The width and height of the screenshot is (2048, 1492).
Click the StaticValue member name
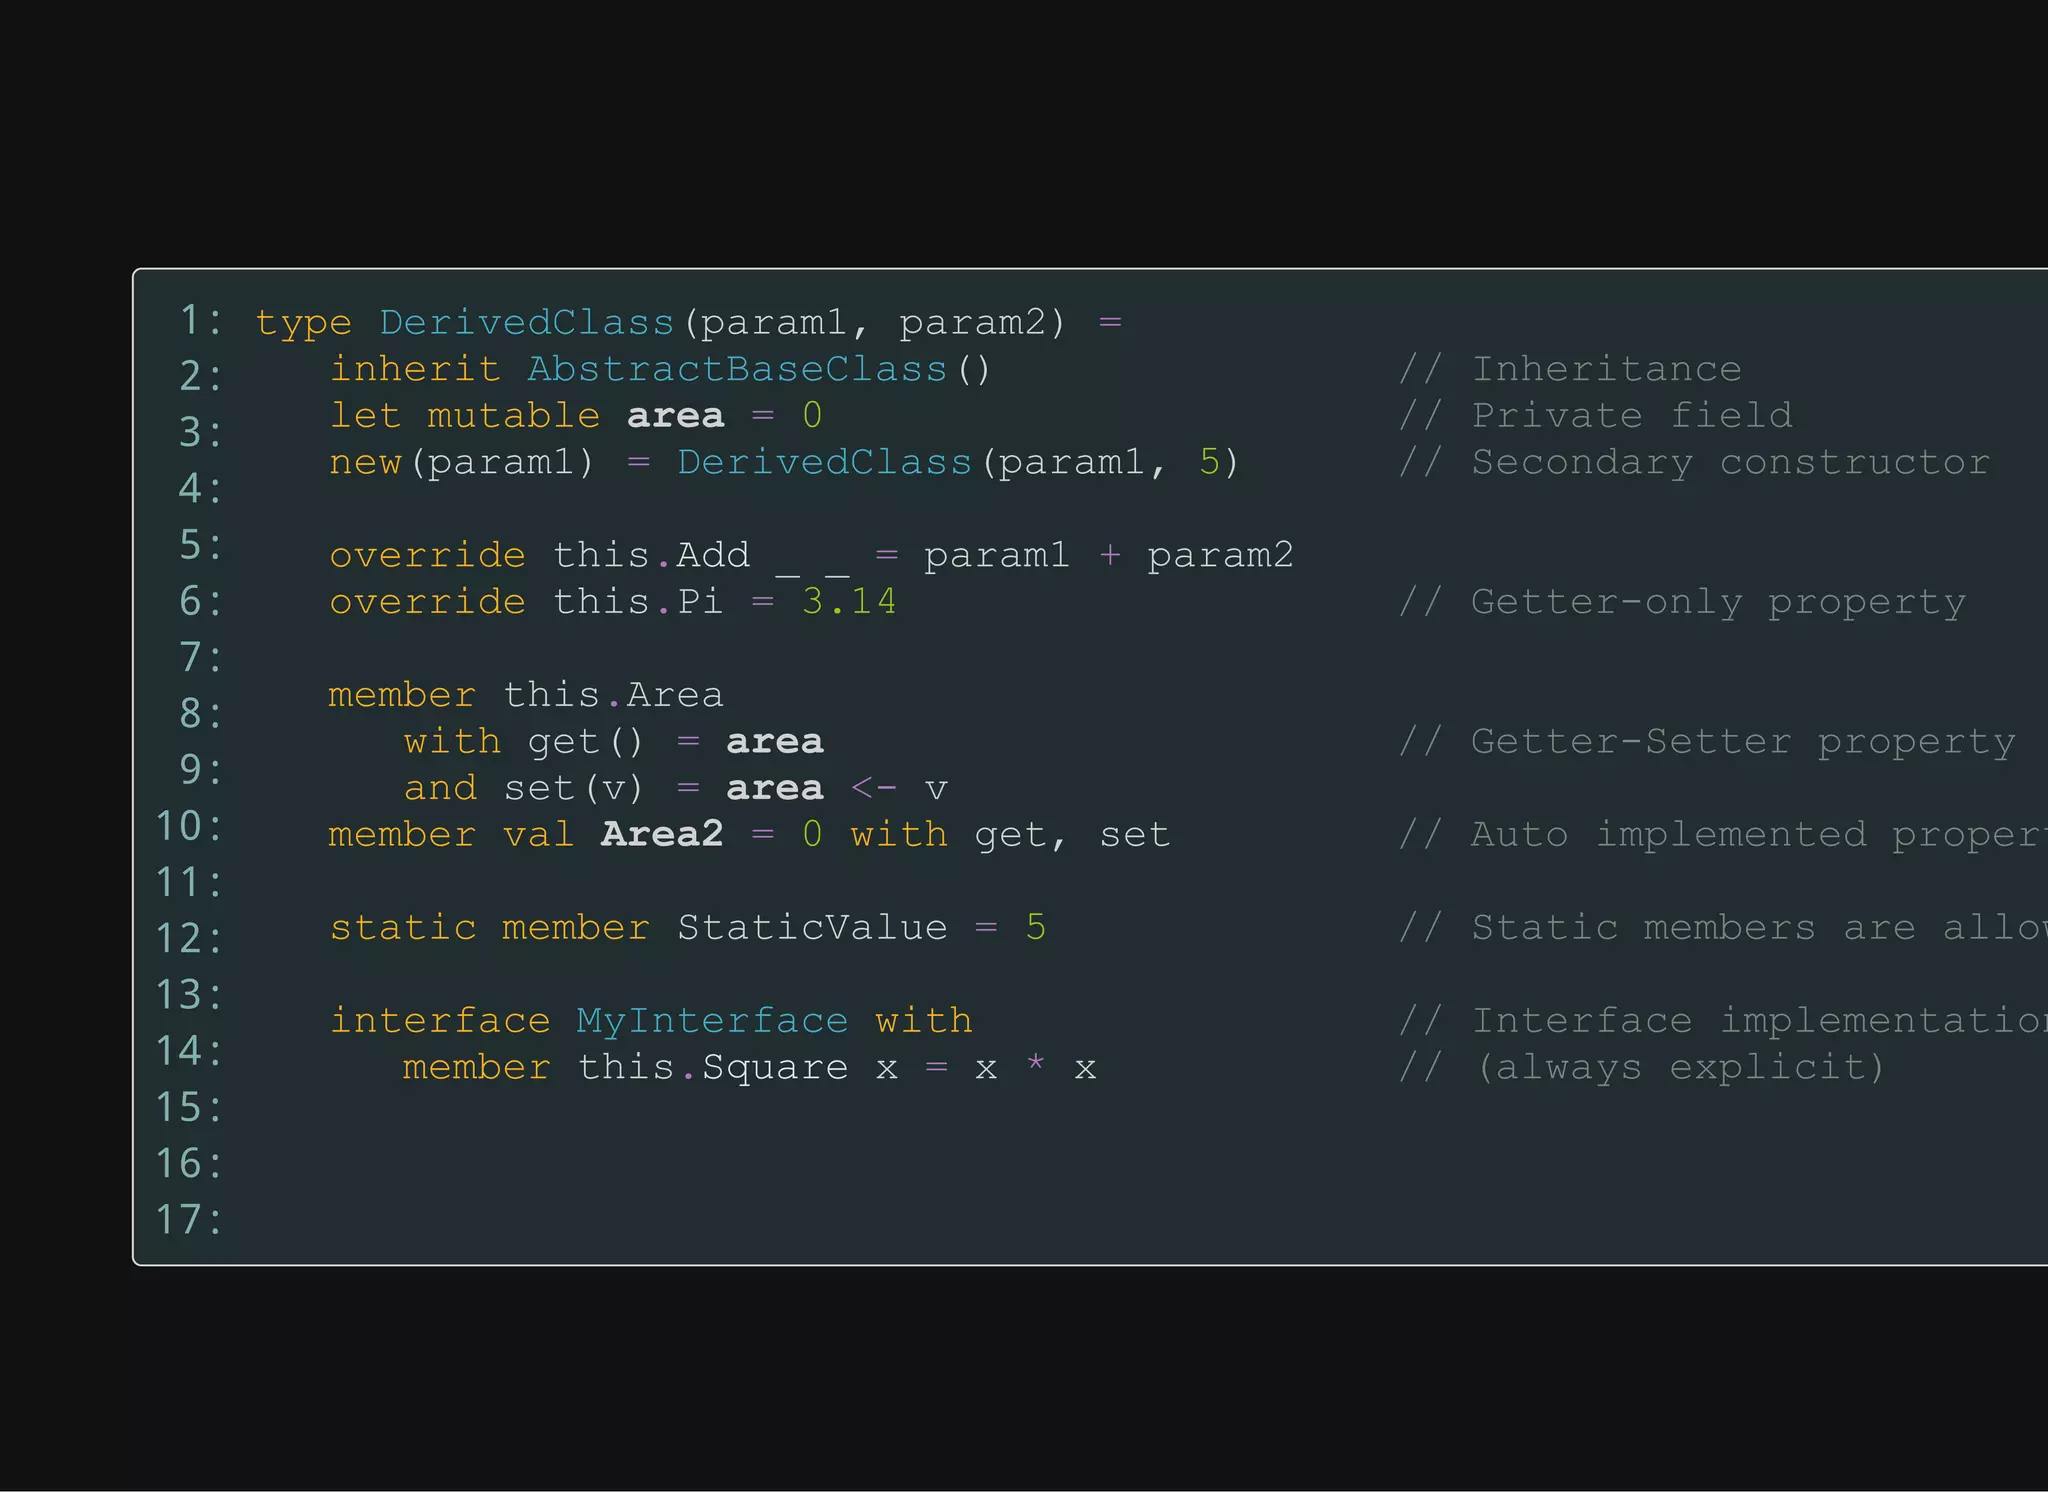[812, 928]
